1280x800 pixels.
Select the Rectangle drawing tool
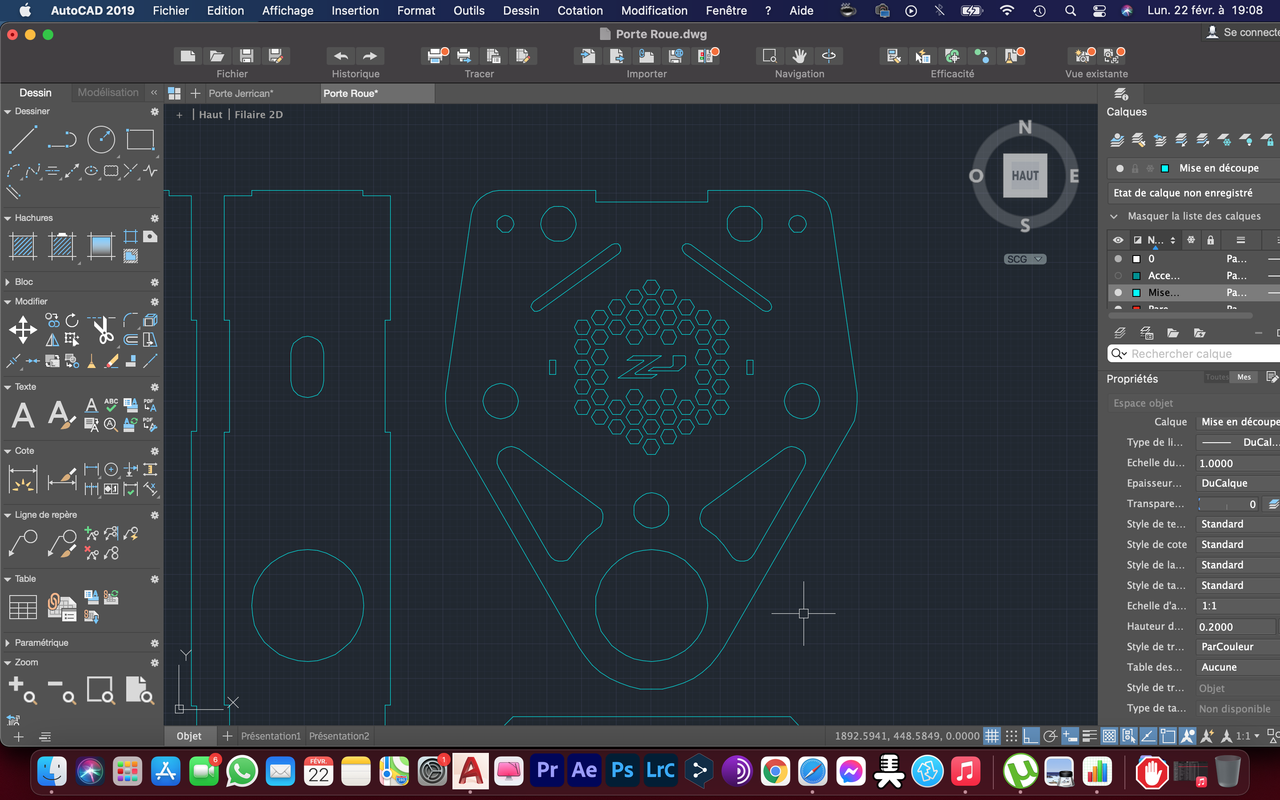pos(140,139)
